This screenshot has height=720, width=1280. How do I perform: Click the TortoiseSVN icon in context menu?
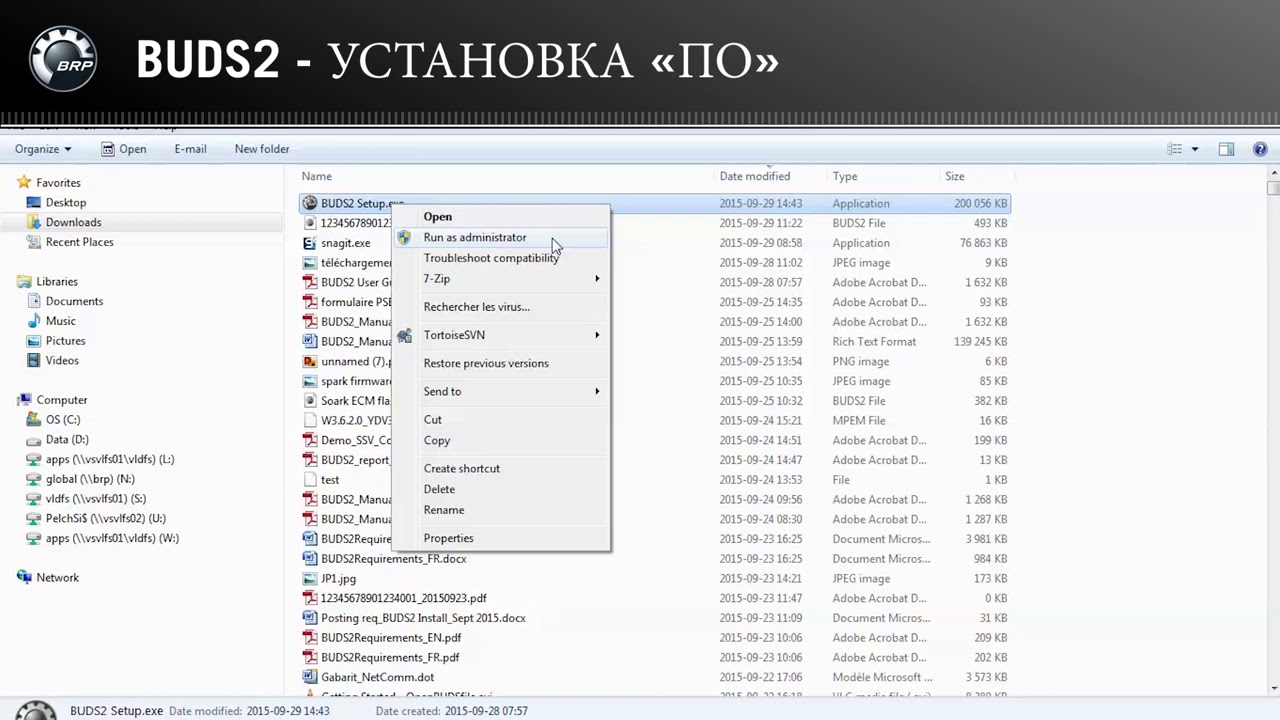click(x=404, y=335)
